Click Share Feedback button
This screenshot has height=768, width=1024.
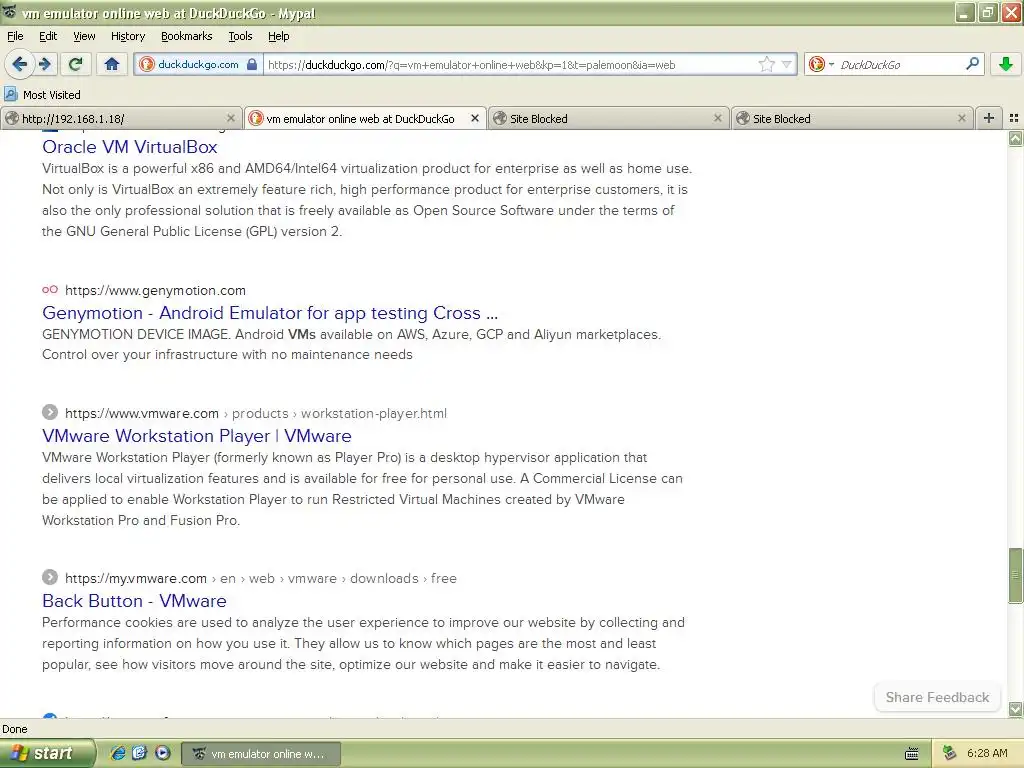coord(937,697)
